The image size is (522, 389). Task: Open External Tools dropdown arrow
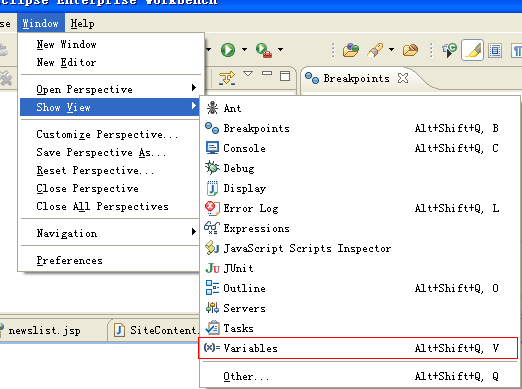(x=281, y=50)
